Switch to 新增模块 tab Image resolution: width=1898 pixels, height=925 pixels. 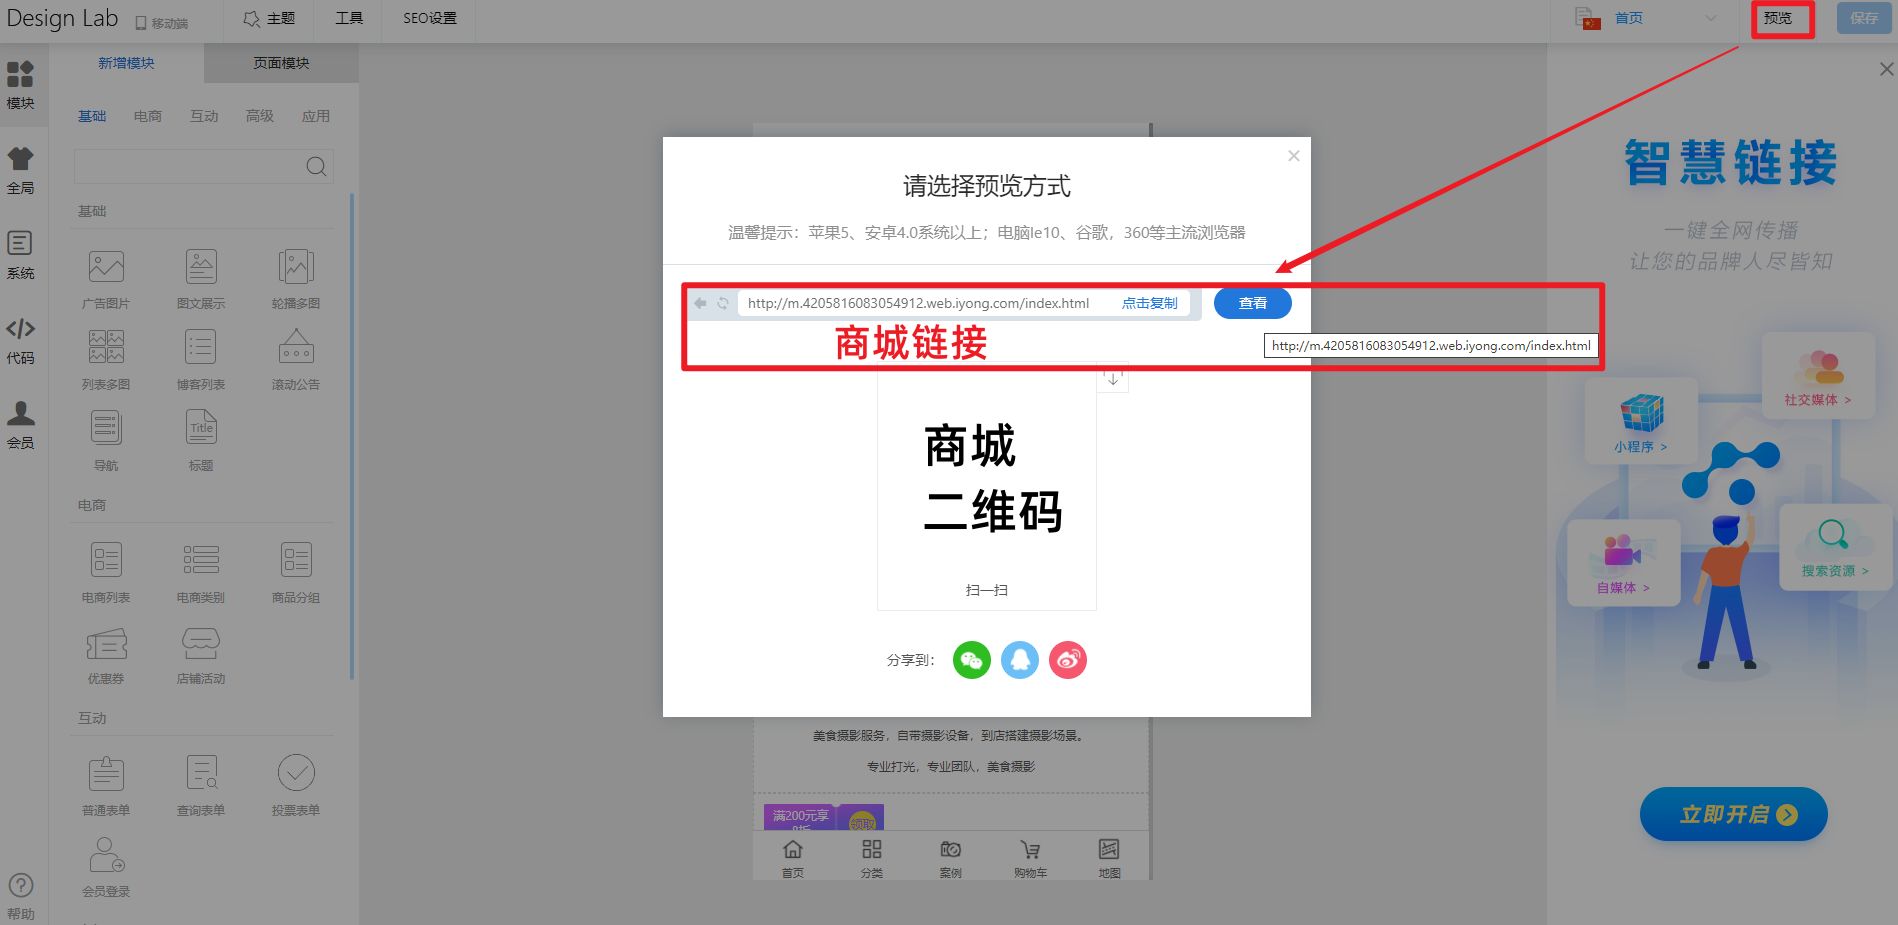click(x=126, y=63)
